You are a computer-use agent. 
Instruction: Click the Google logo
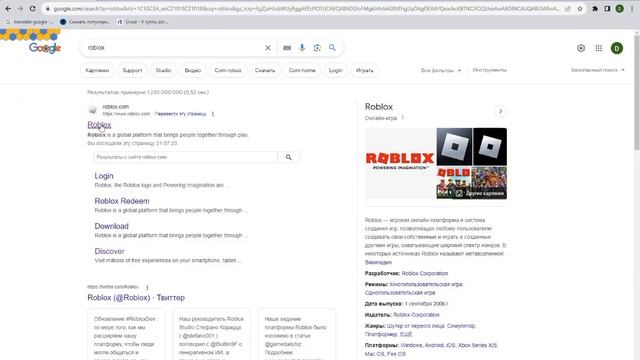coord(45,48)
